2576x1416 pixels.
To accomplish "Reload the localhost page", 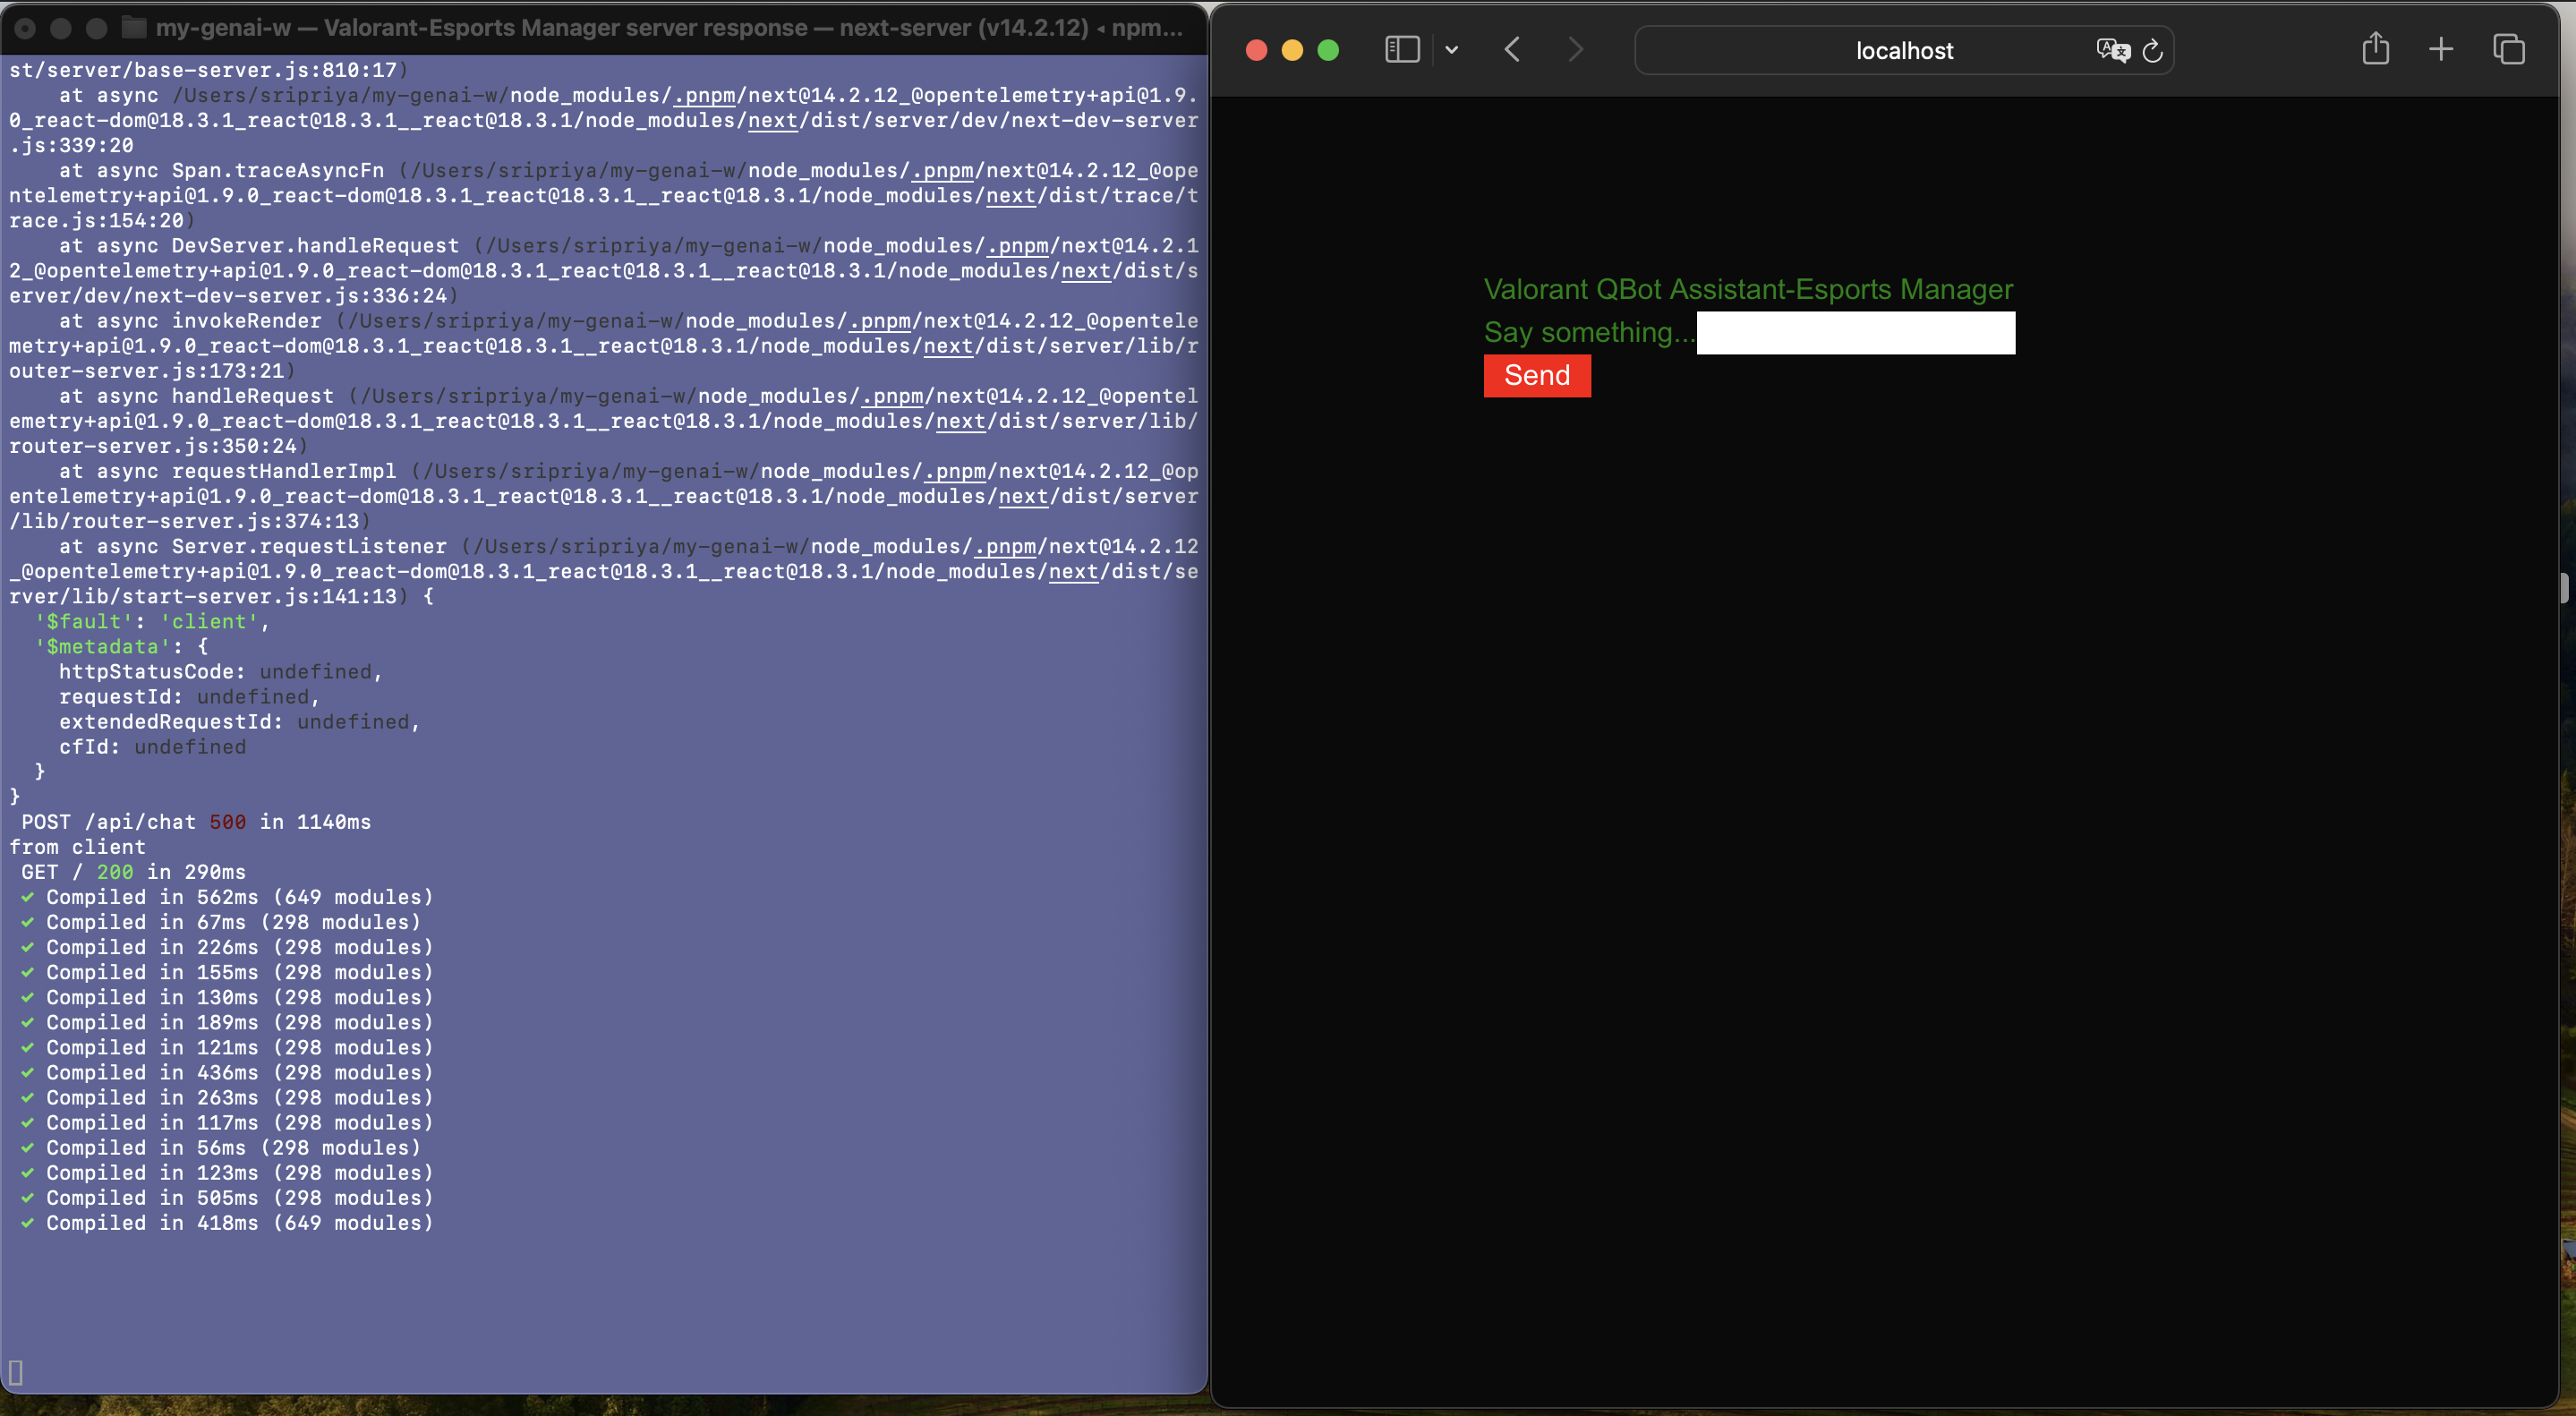I will point(2152,50).
